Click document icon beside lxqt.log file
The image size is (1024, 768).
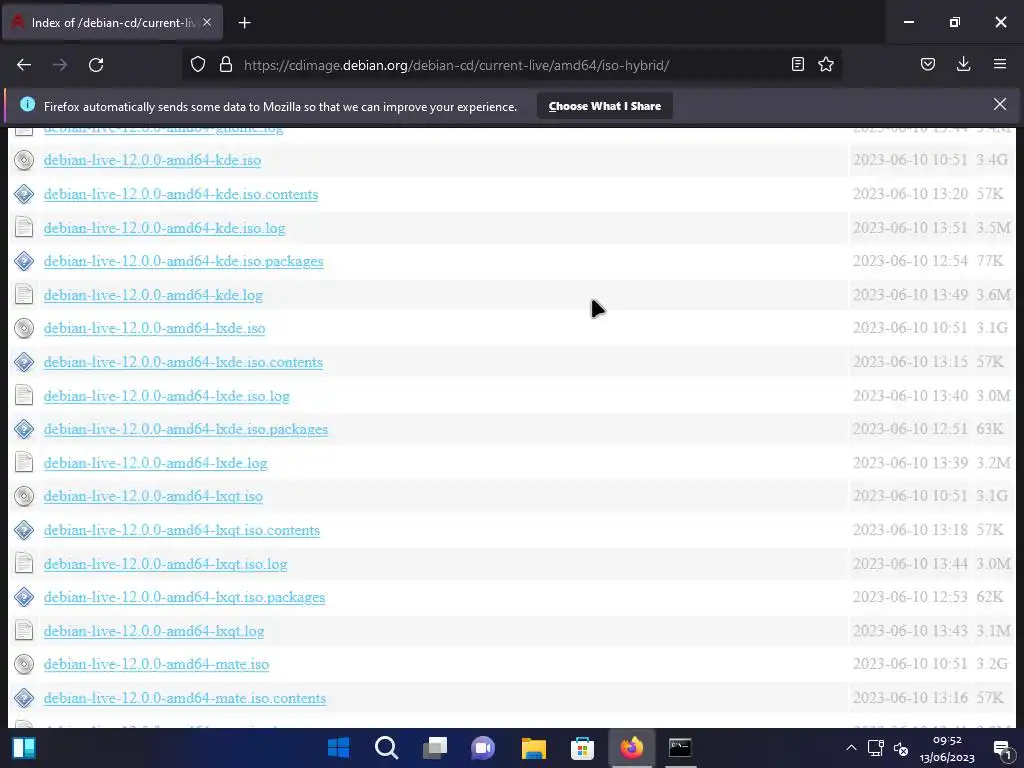click(x=24, y=630)
